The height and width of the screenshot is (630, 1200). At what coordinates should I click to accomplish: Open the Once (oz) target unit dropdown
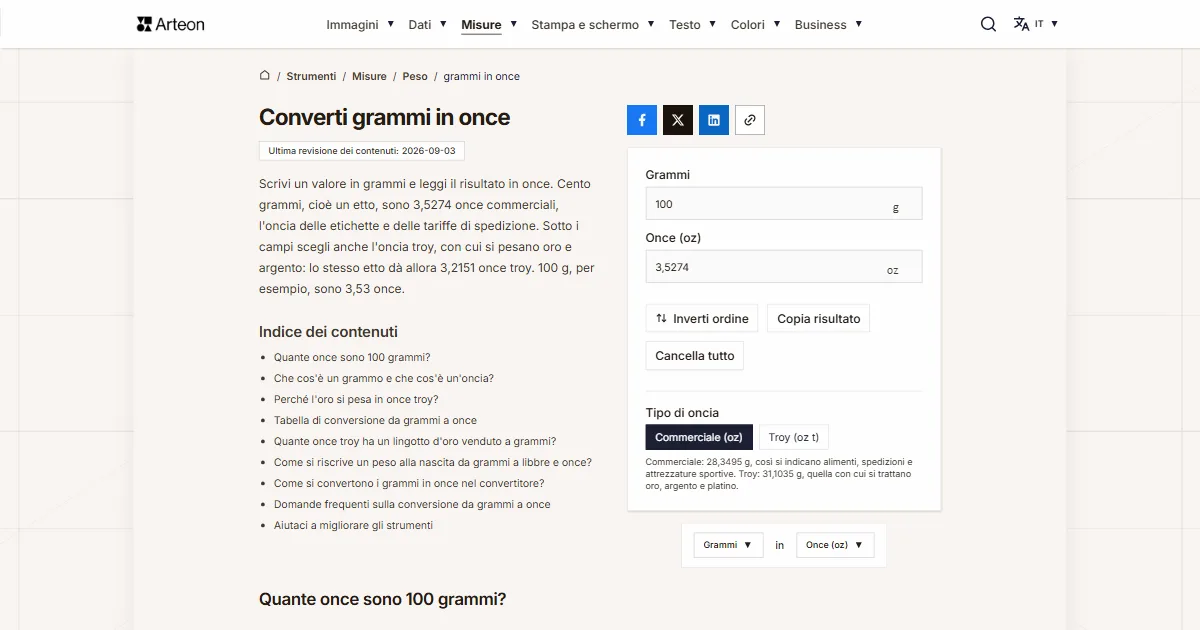835,545
